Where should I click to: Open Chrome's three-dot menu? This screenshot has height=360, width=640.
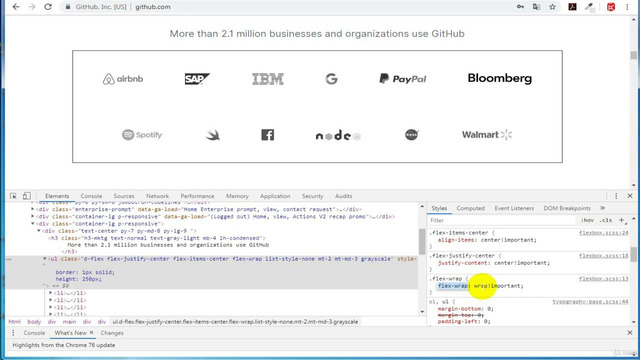tap(627, 7)
